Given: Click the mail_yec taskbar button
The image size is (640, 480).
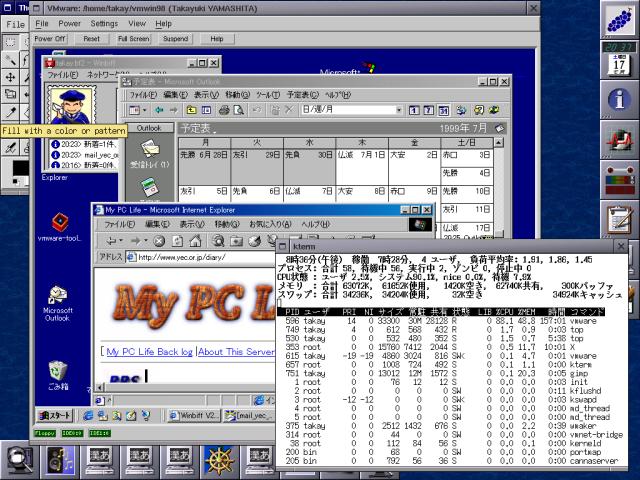Looking at the screenshot, I should [x=249, y=416].
